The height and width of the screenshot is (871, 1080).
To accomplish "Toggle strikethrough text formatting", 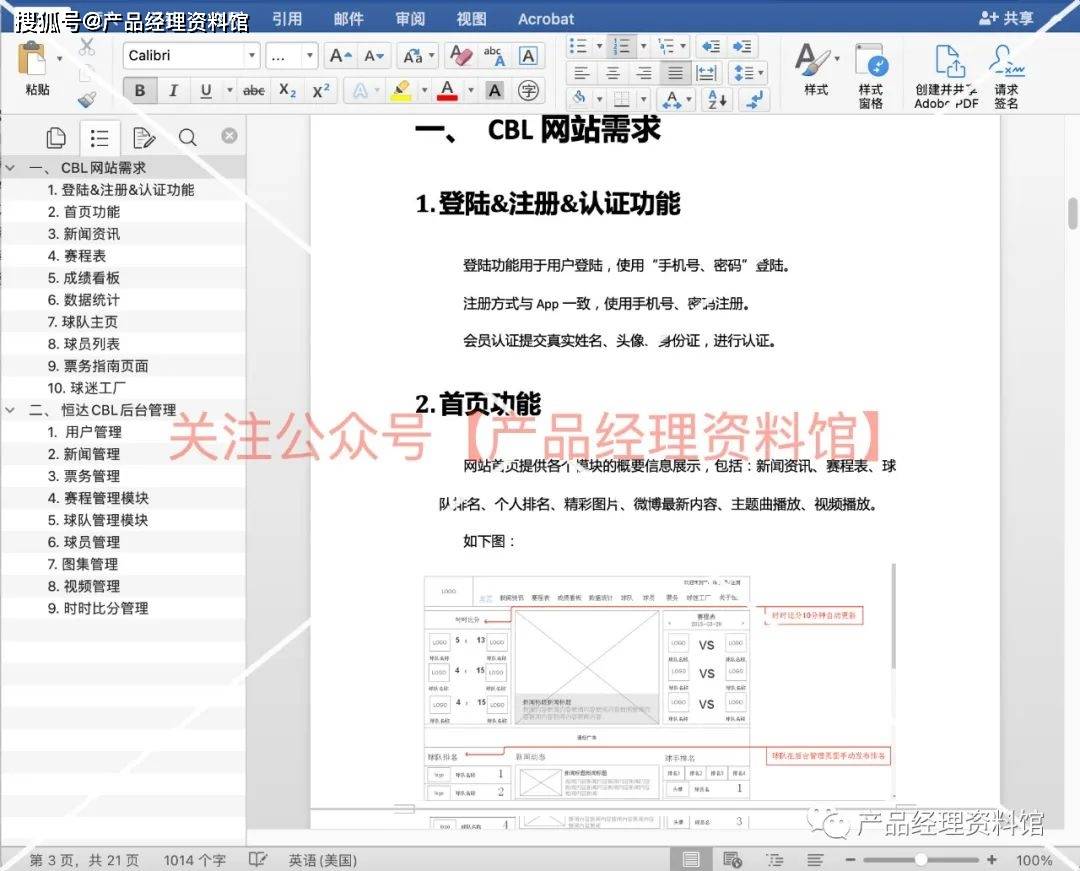I will 254,91.
